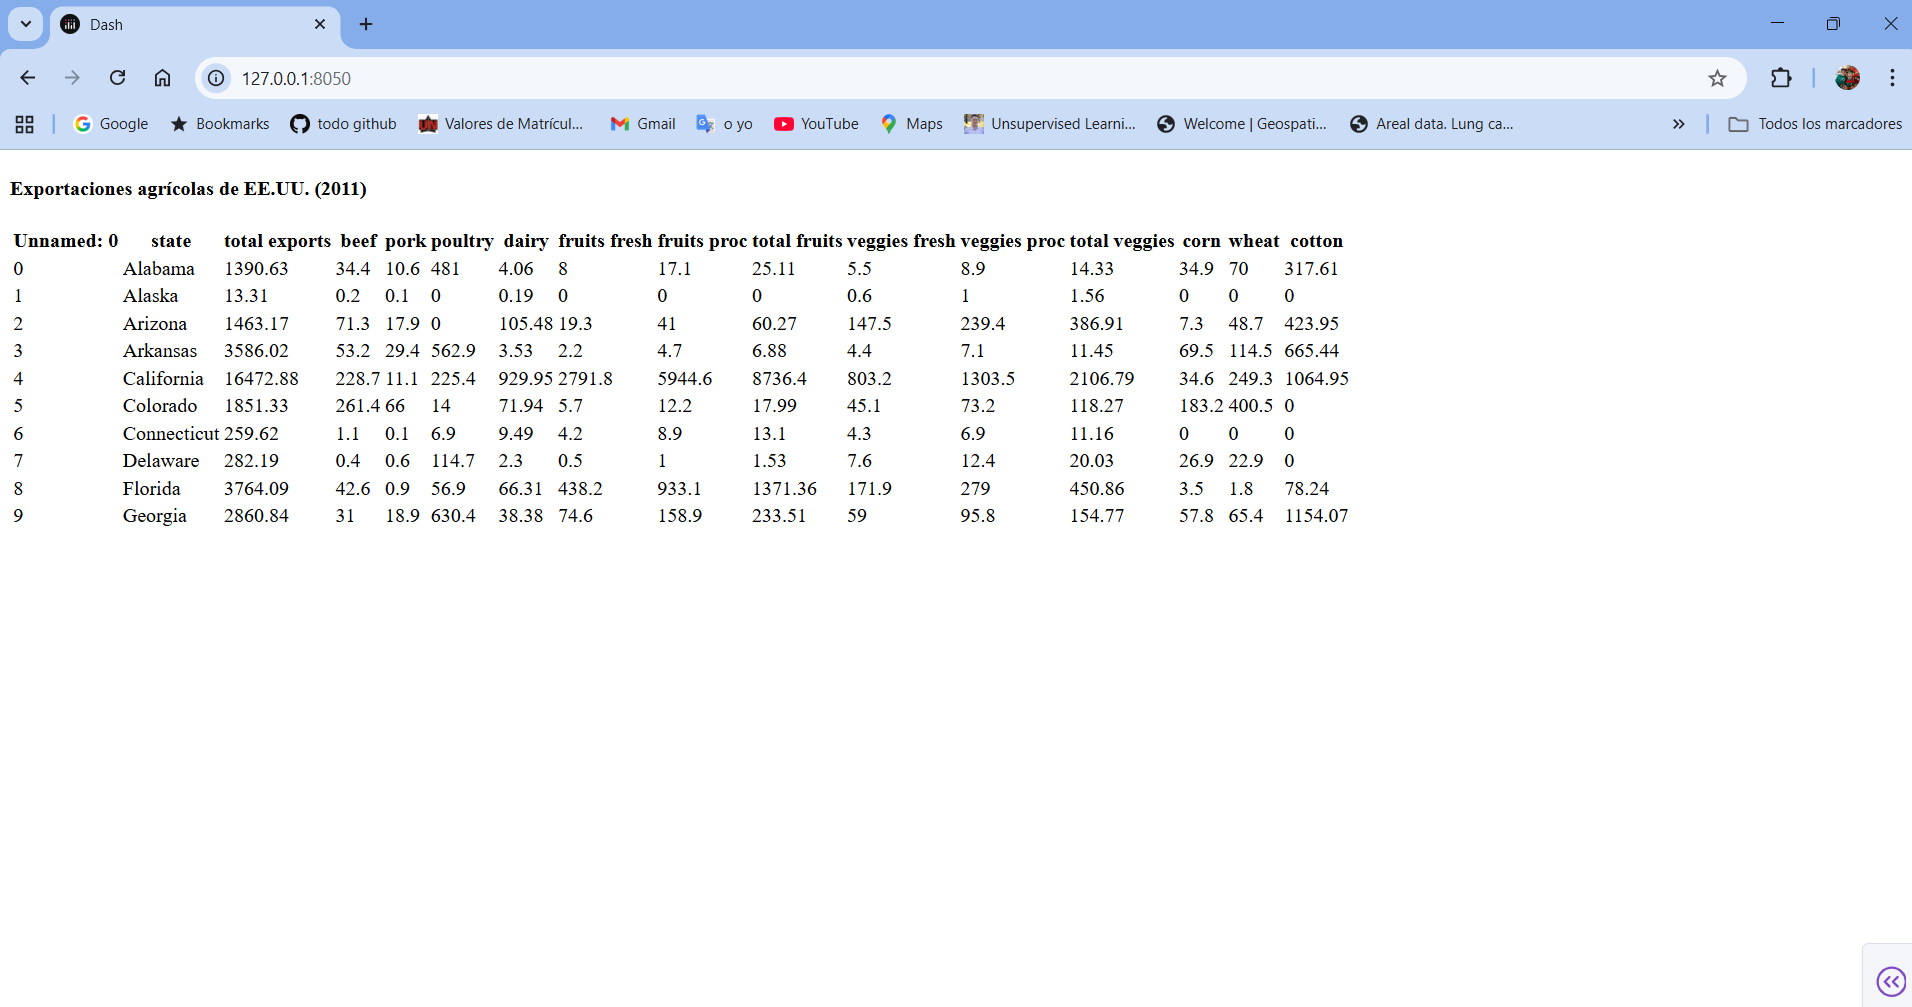Click Arkansas poultry value 562.9

[453, 351]
